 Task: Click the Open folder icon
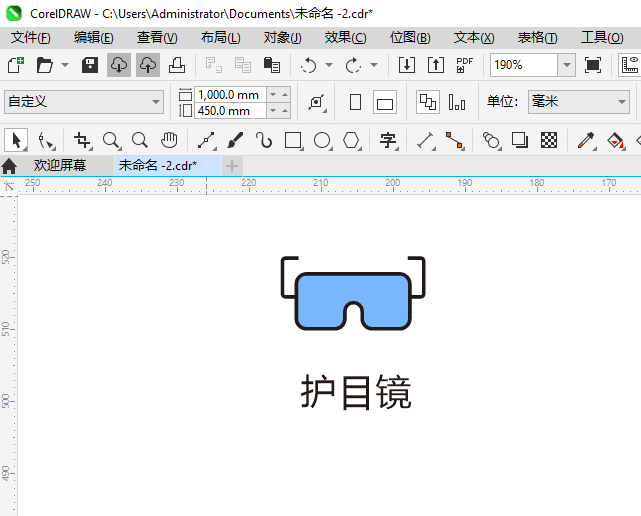click(45, 65)
